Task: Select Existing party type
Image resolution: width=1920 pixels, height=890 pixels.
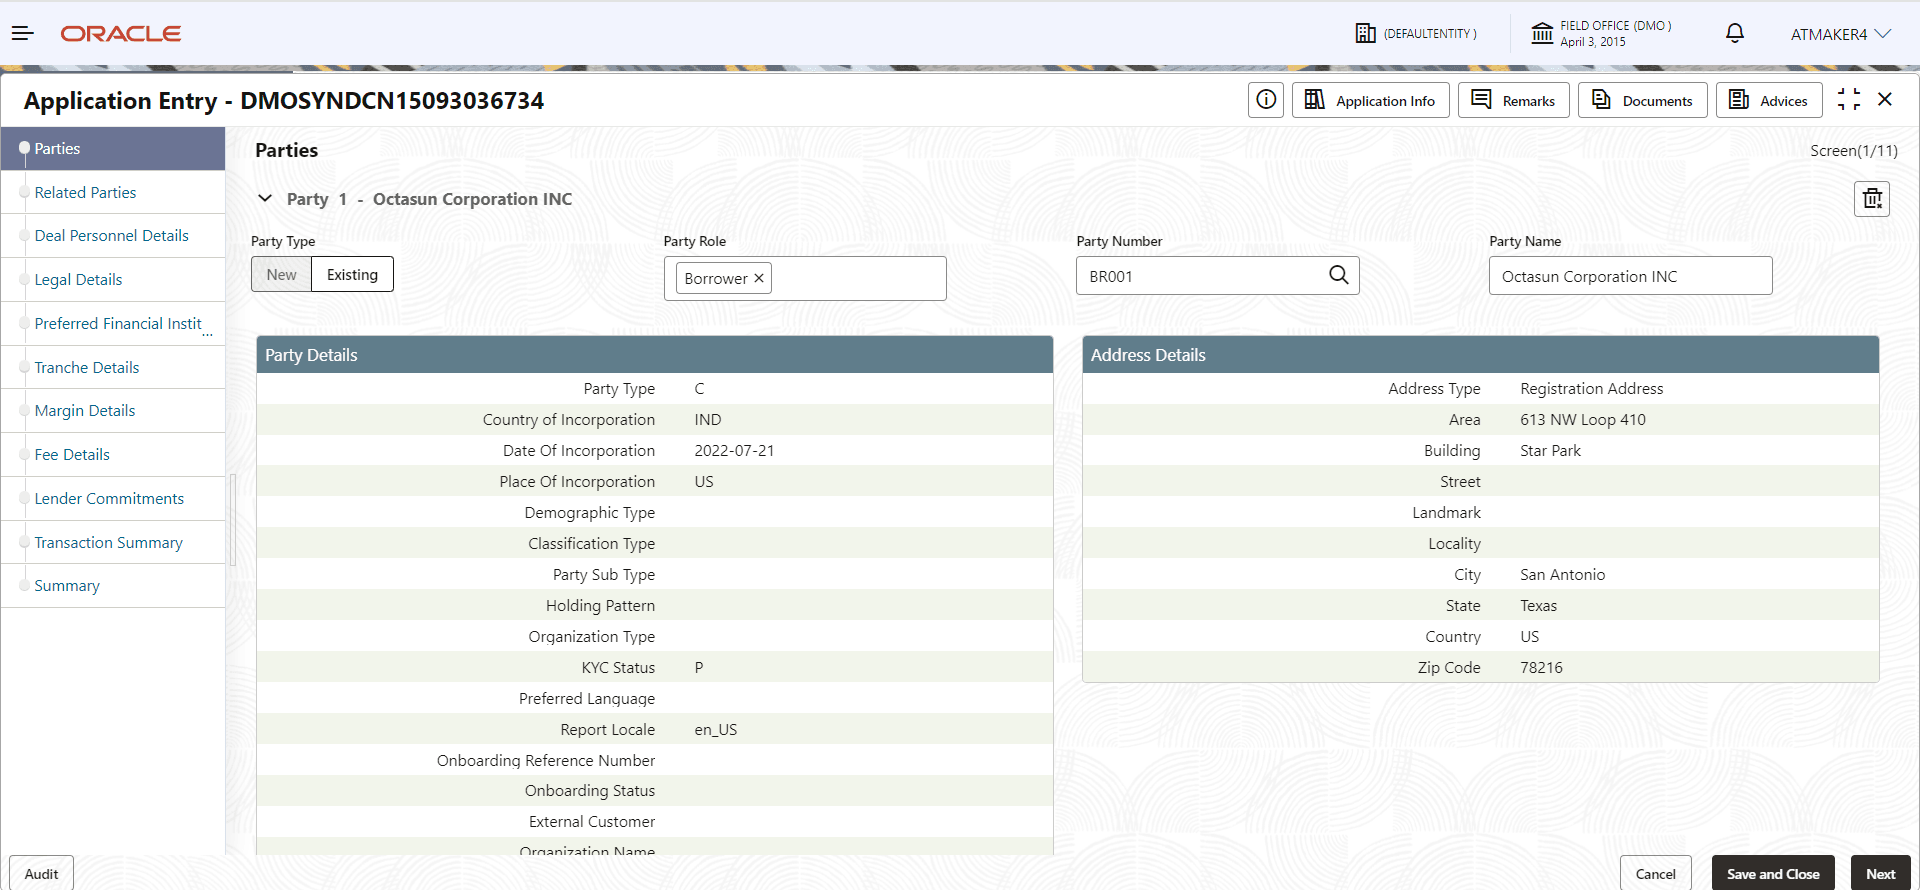Action: pyautogui.click(x=353, y=274)
